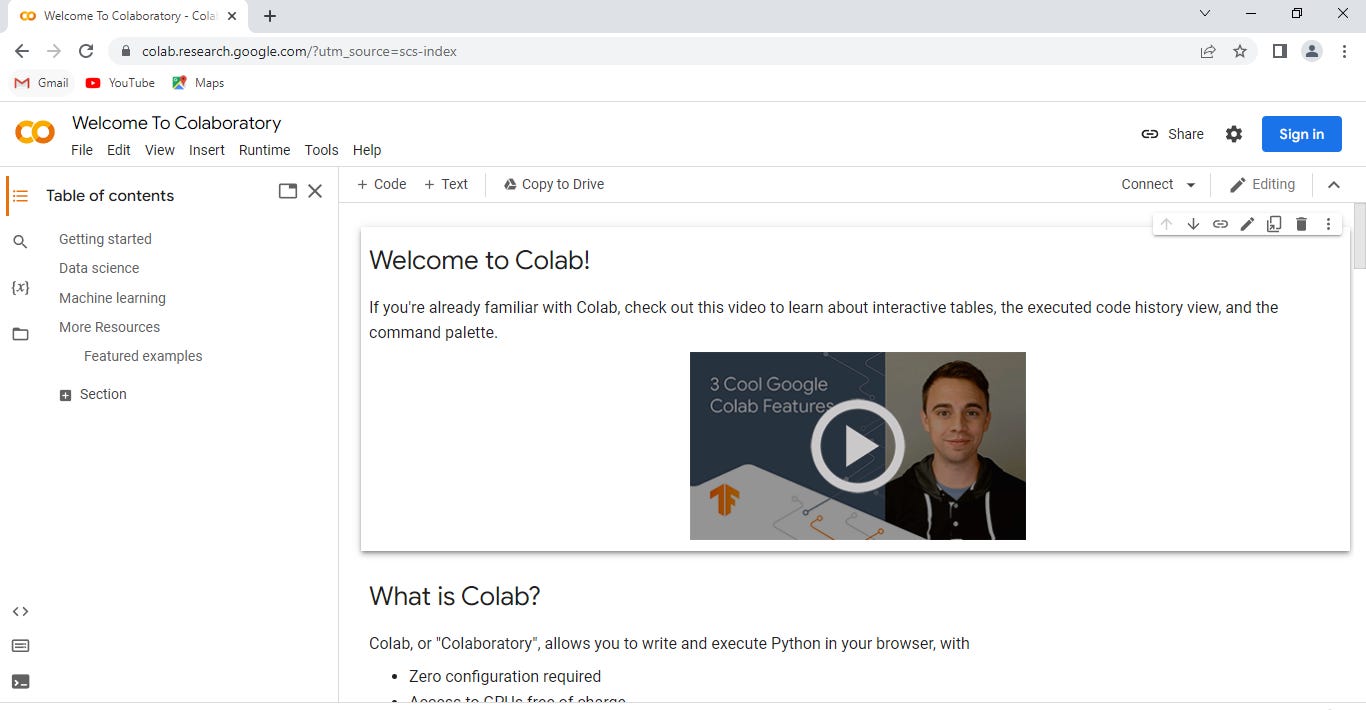Open YouTube bookmark
Image resolution: width=1366 pixels, height=710 pixels.
pyautogui.click(x=120, y=83)
